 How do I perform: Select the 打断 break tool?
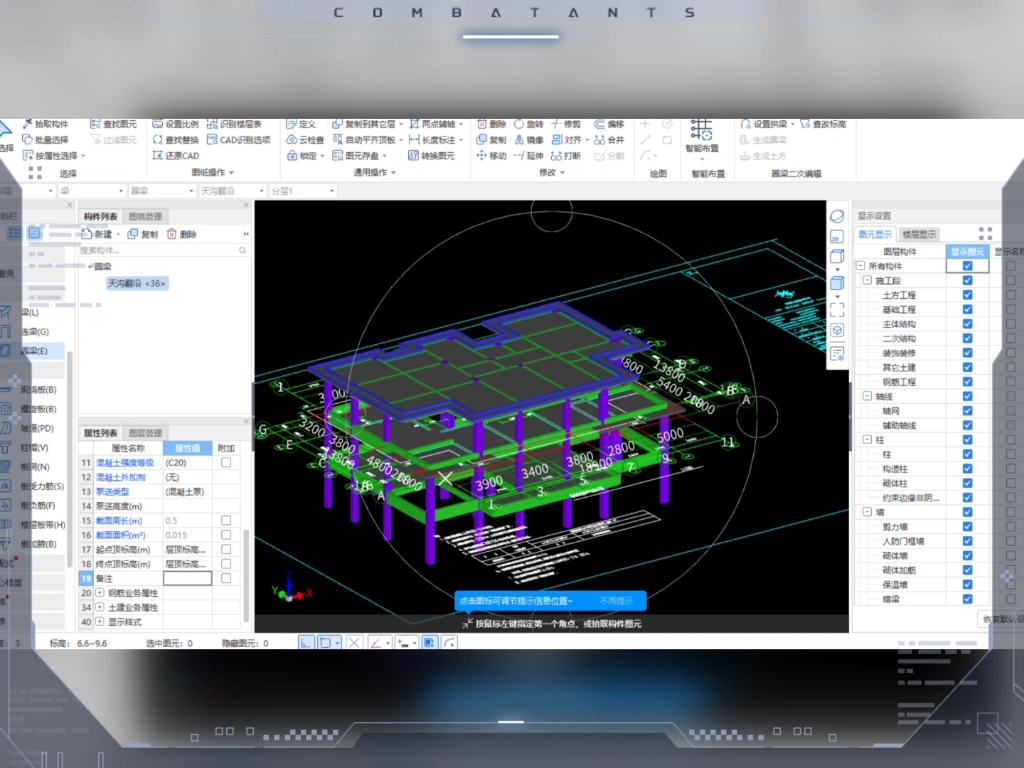pyautogui.click(x=566, y=155)
